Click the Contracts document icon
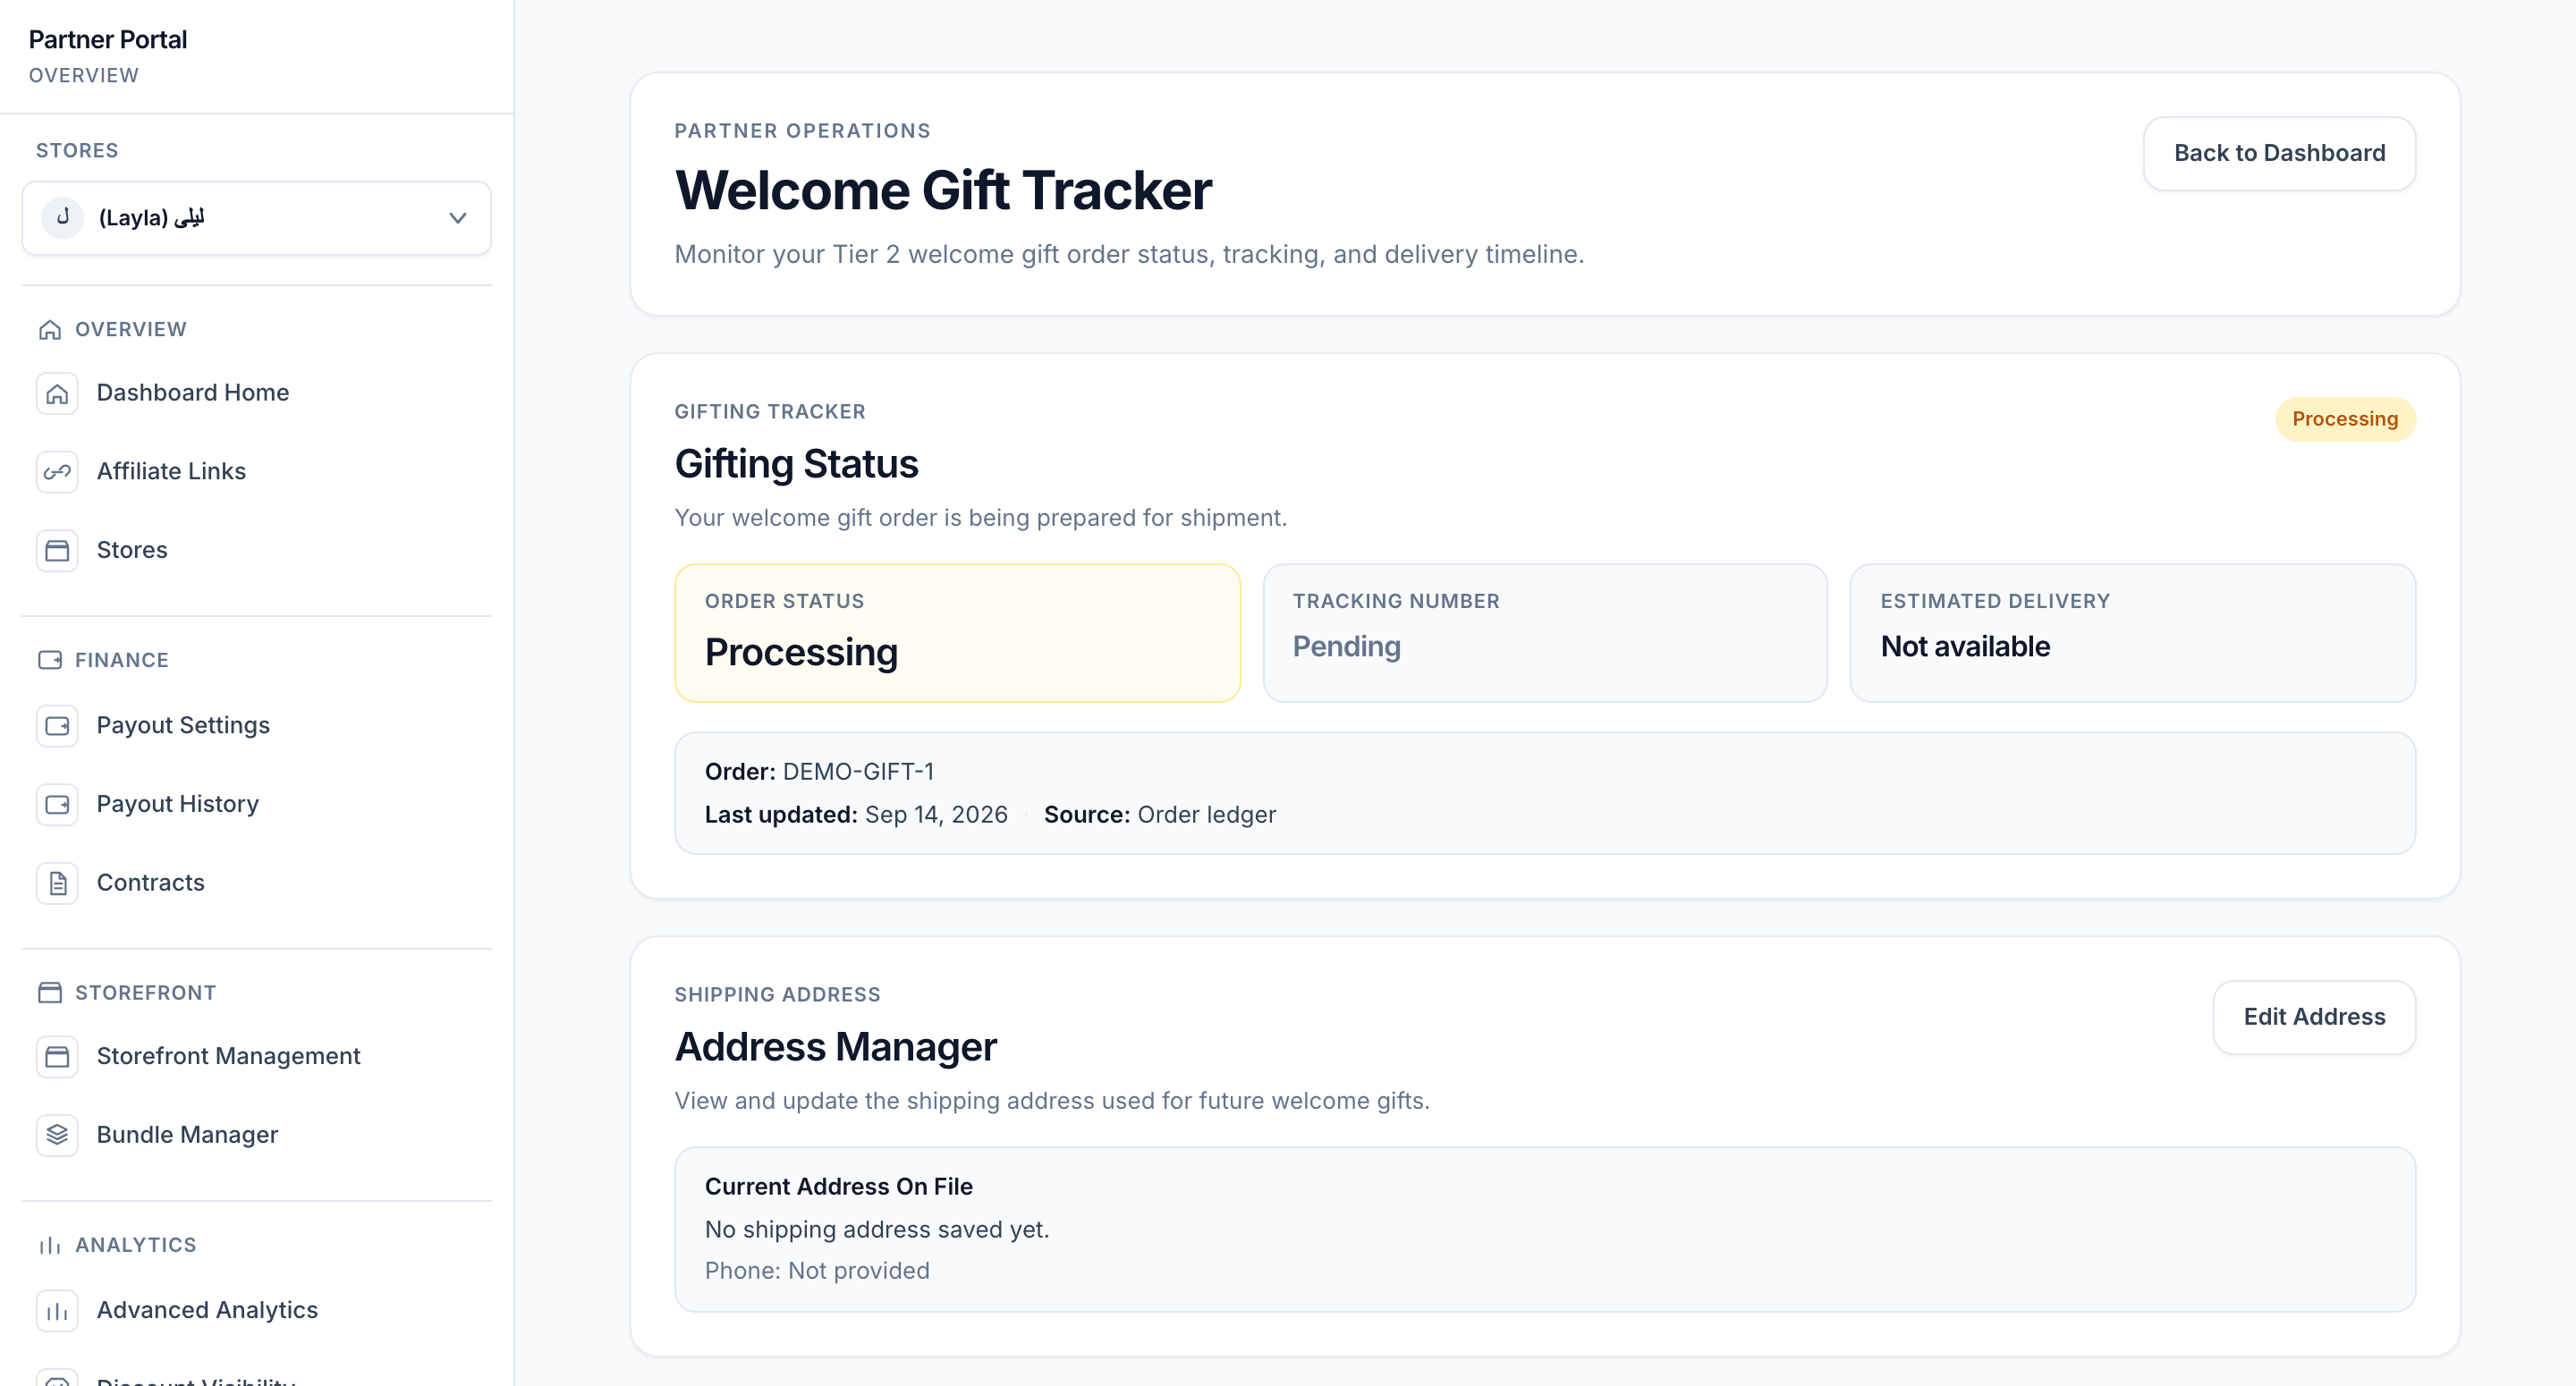 pos(57,883)
